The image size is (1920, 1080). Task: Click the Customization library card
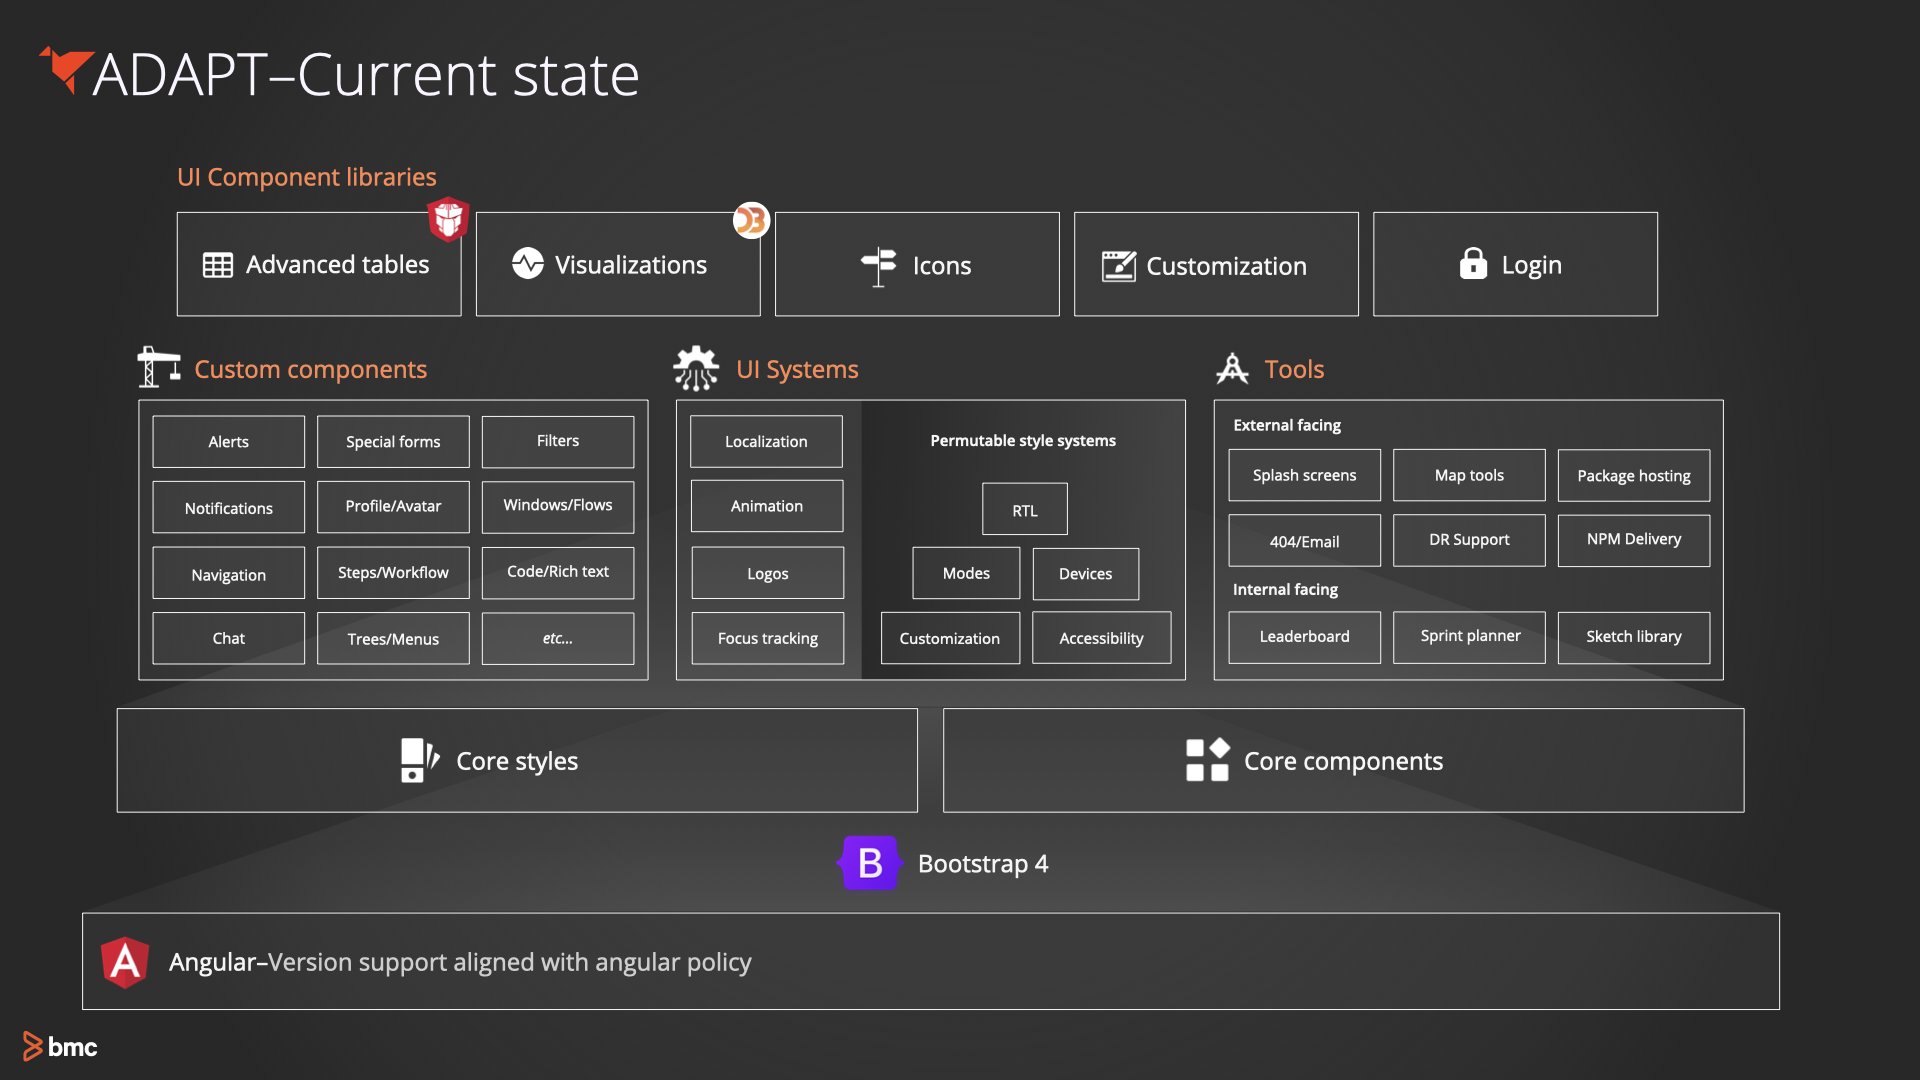1216,265
